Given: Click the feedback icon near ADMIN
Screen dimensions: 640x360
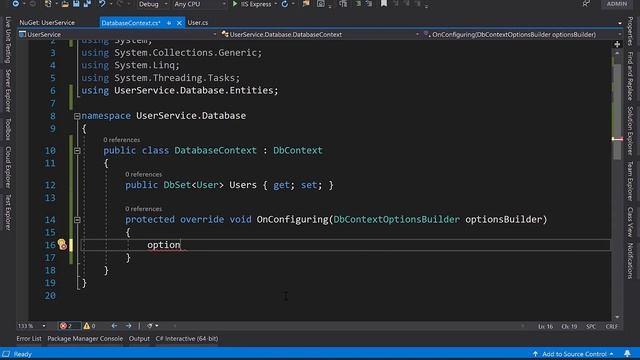Looking at the screenshot, I should pos(586,4).
